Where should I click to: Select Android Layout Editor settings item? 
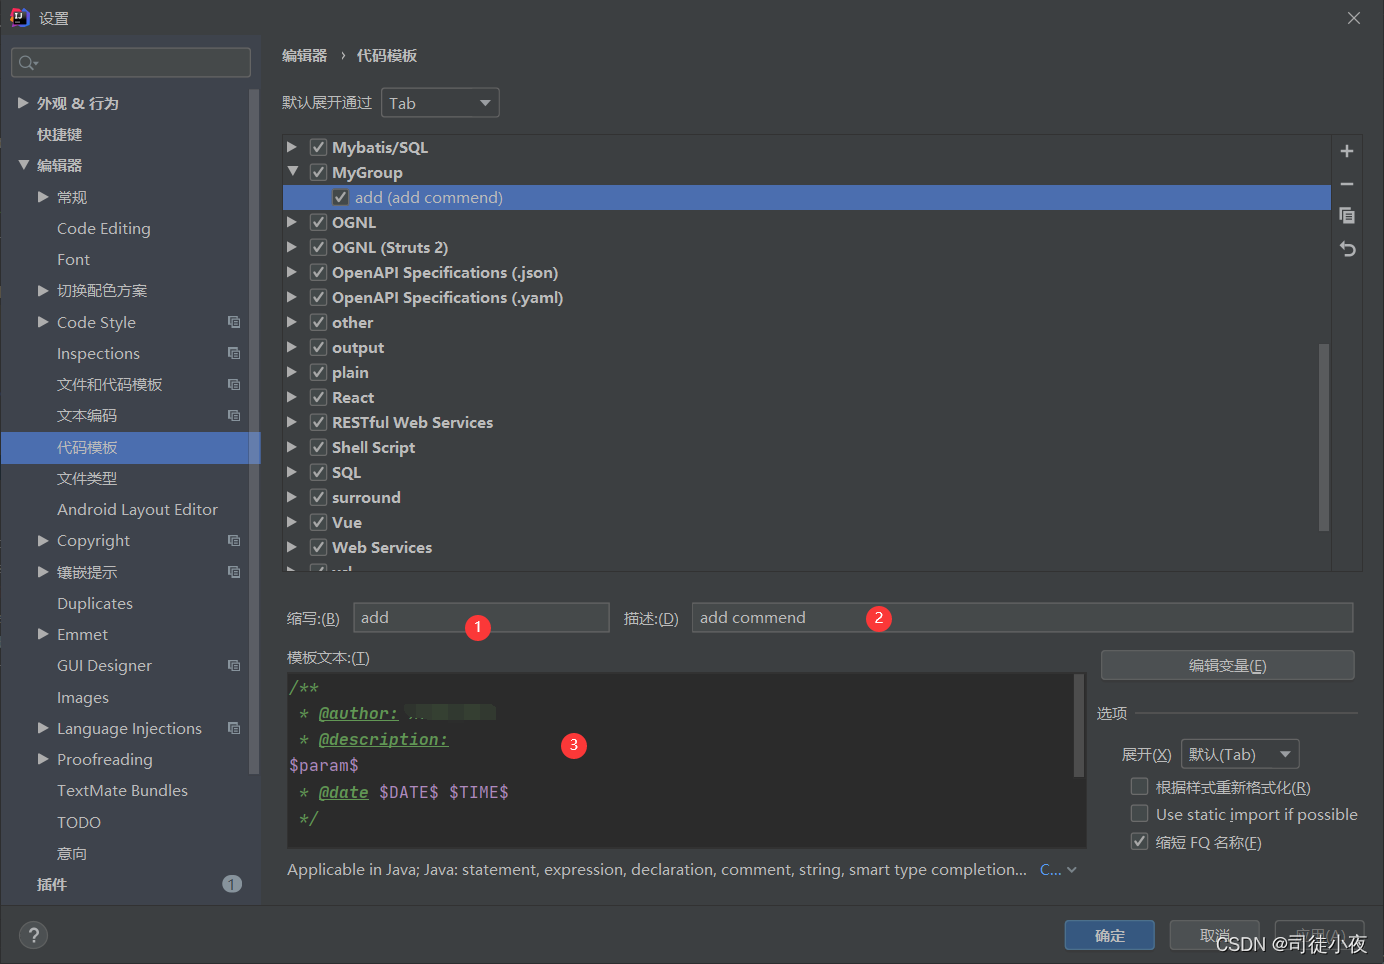coord(137,509)
